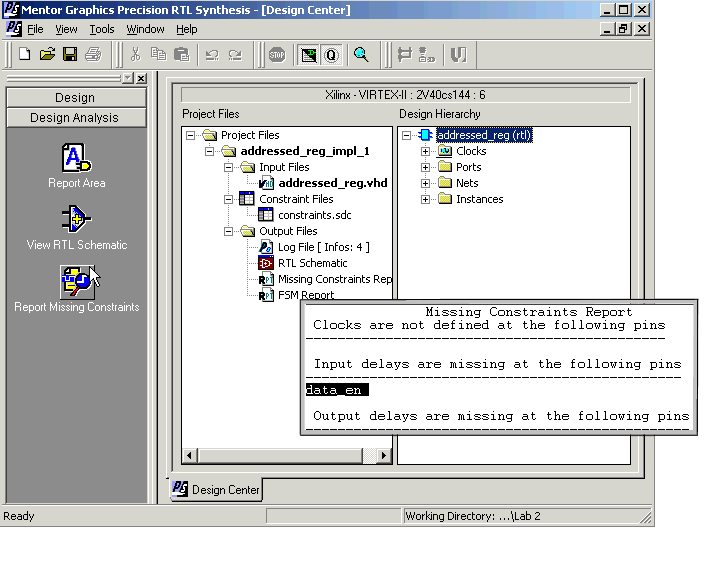
Task: Expand the Clocks node
Action: click(x=425, y=151)
